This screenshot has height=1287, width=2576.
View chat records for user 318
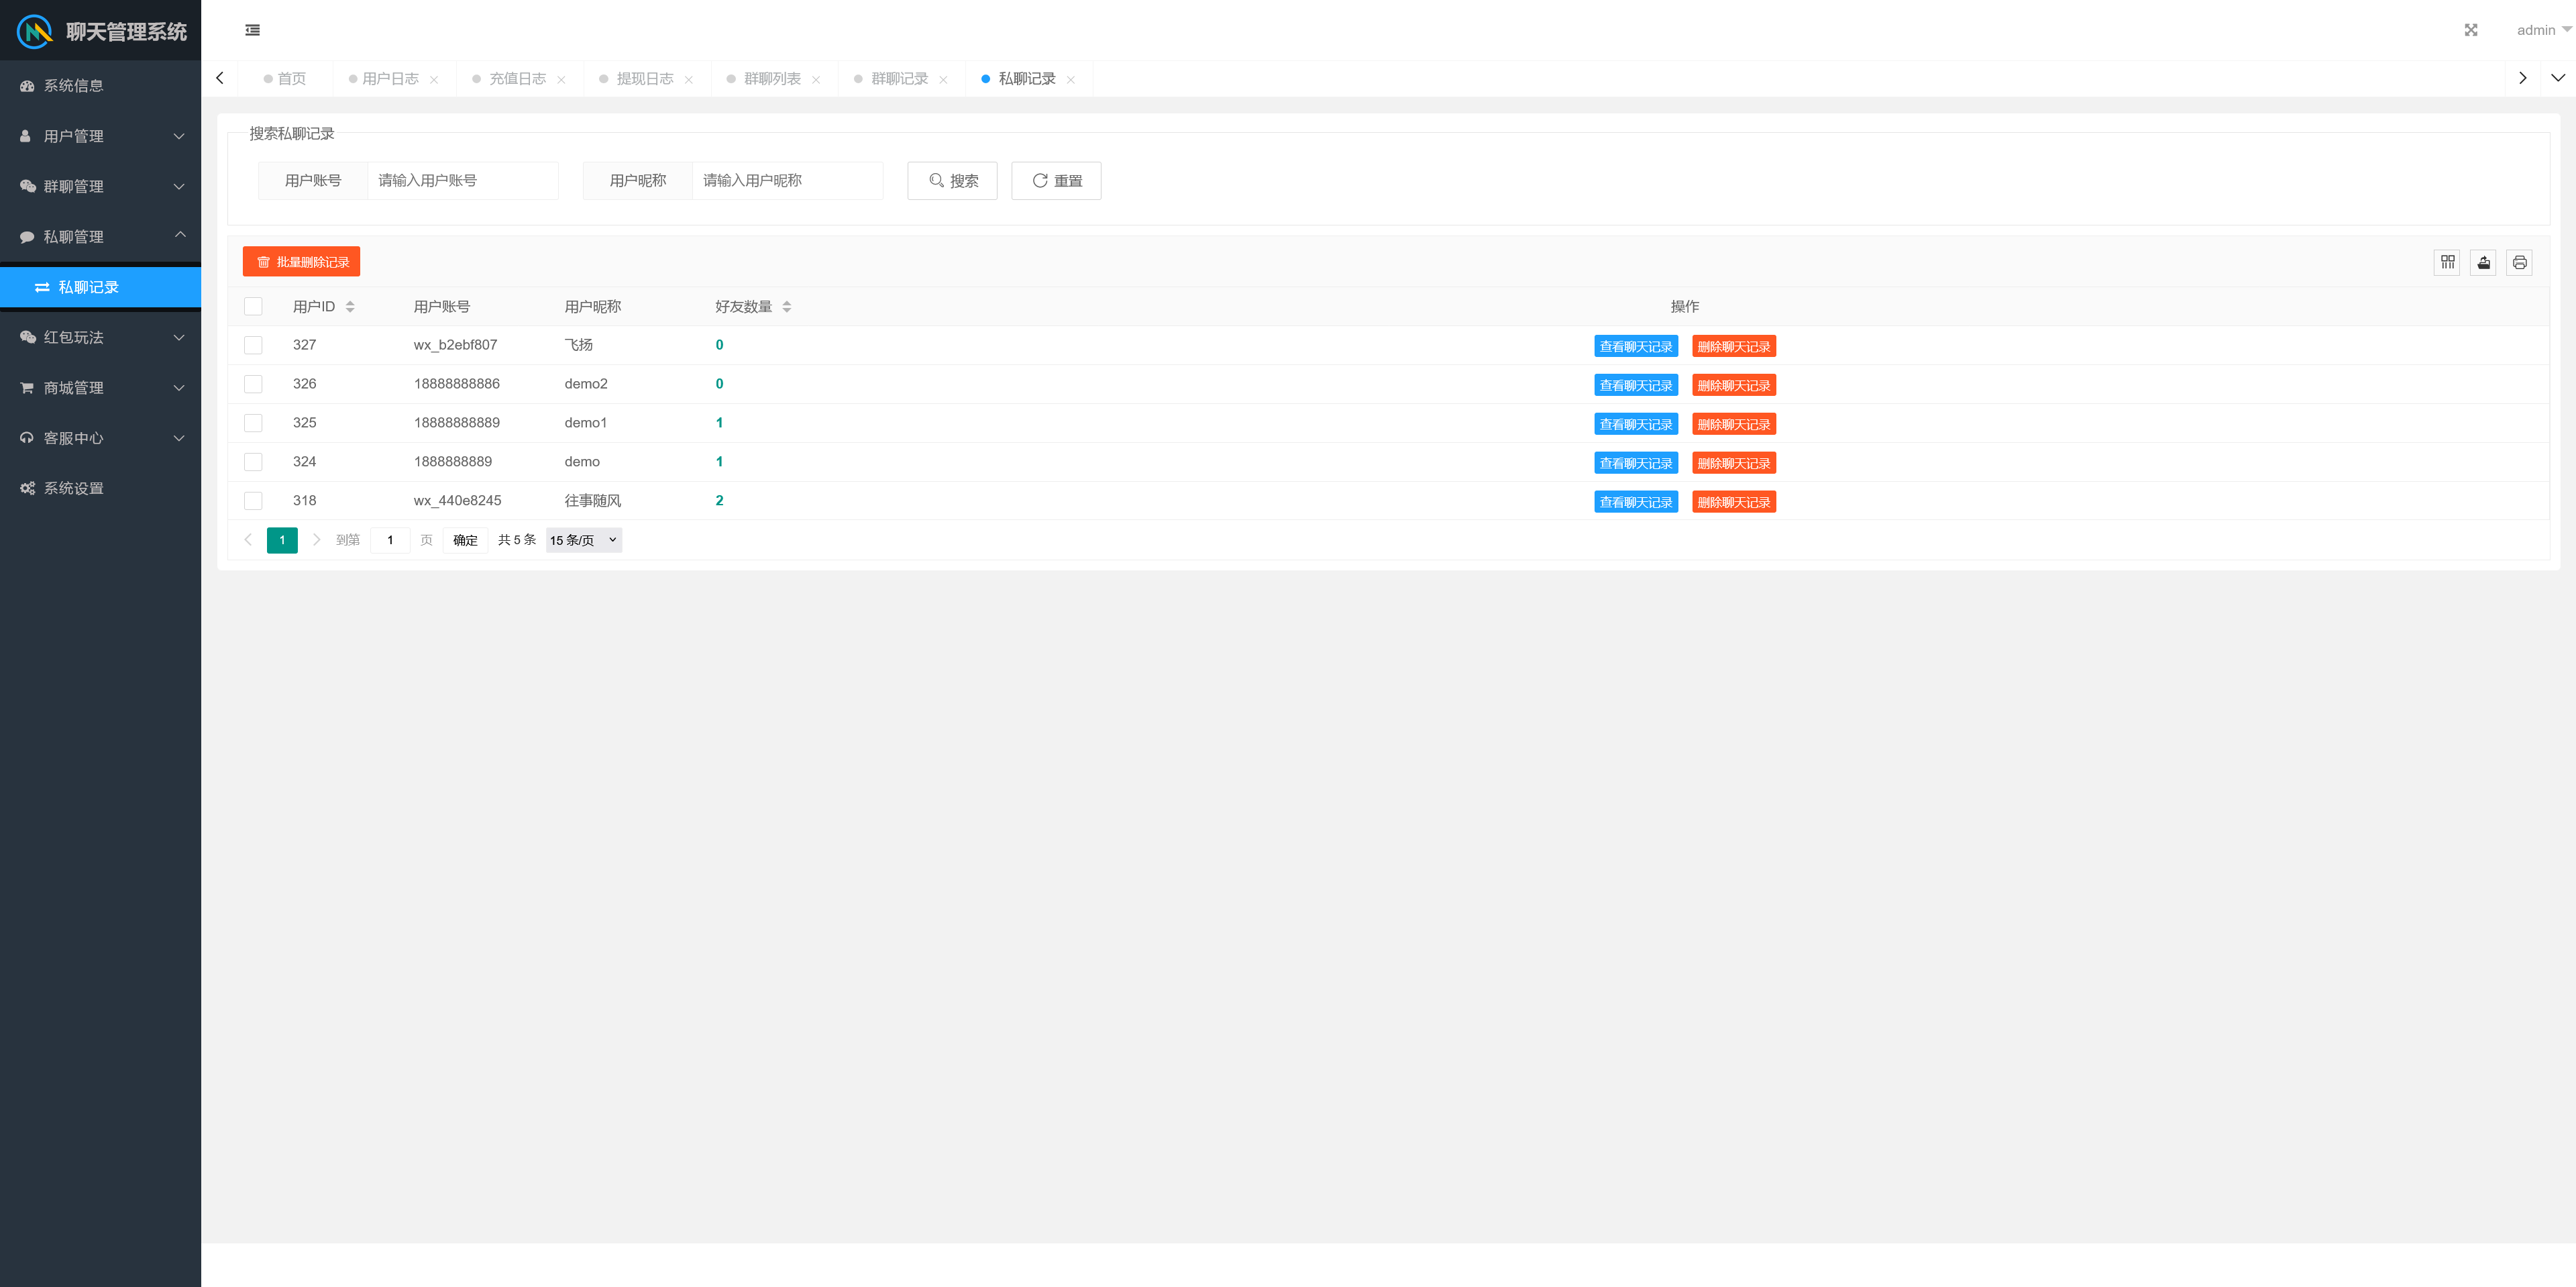[1635, 502]
